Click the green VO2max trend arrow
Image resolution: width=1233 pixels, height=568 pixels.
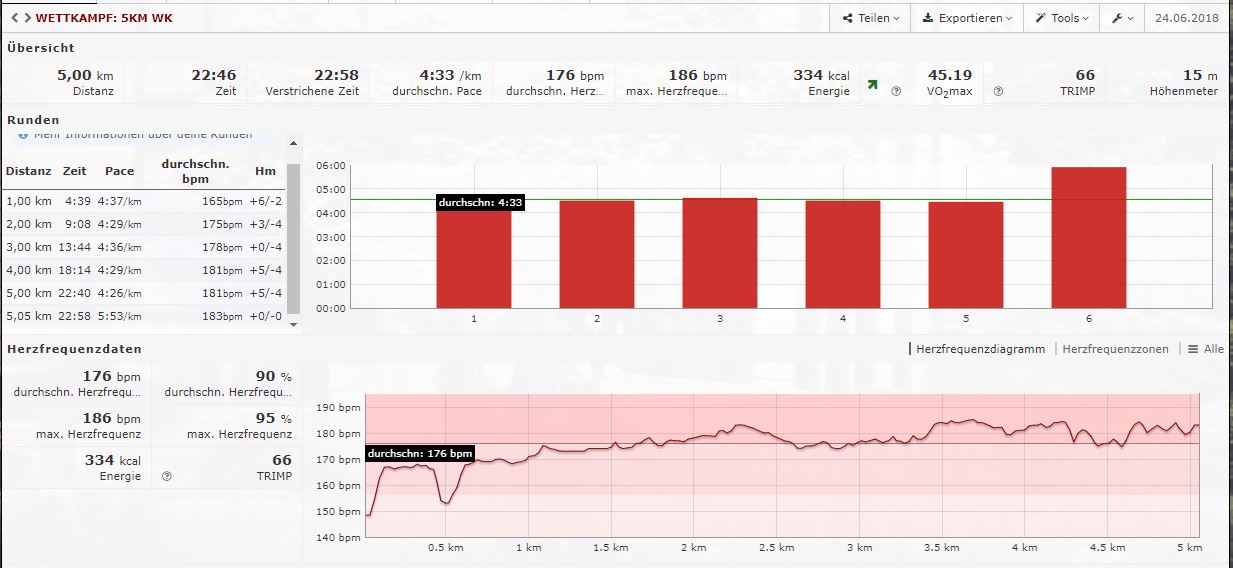(872, 86)
